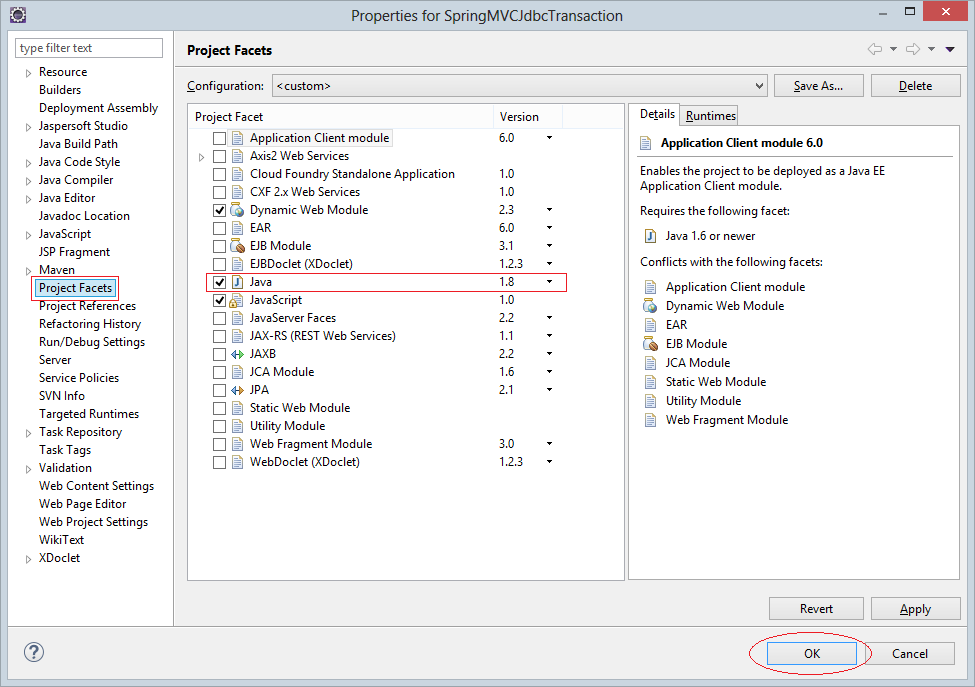Click the Eclipse window icon in title bar
The width and height of the screenshot is (975, 687).
(x=18, y=15)
